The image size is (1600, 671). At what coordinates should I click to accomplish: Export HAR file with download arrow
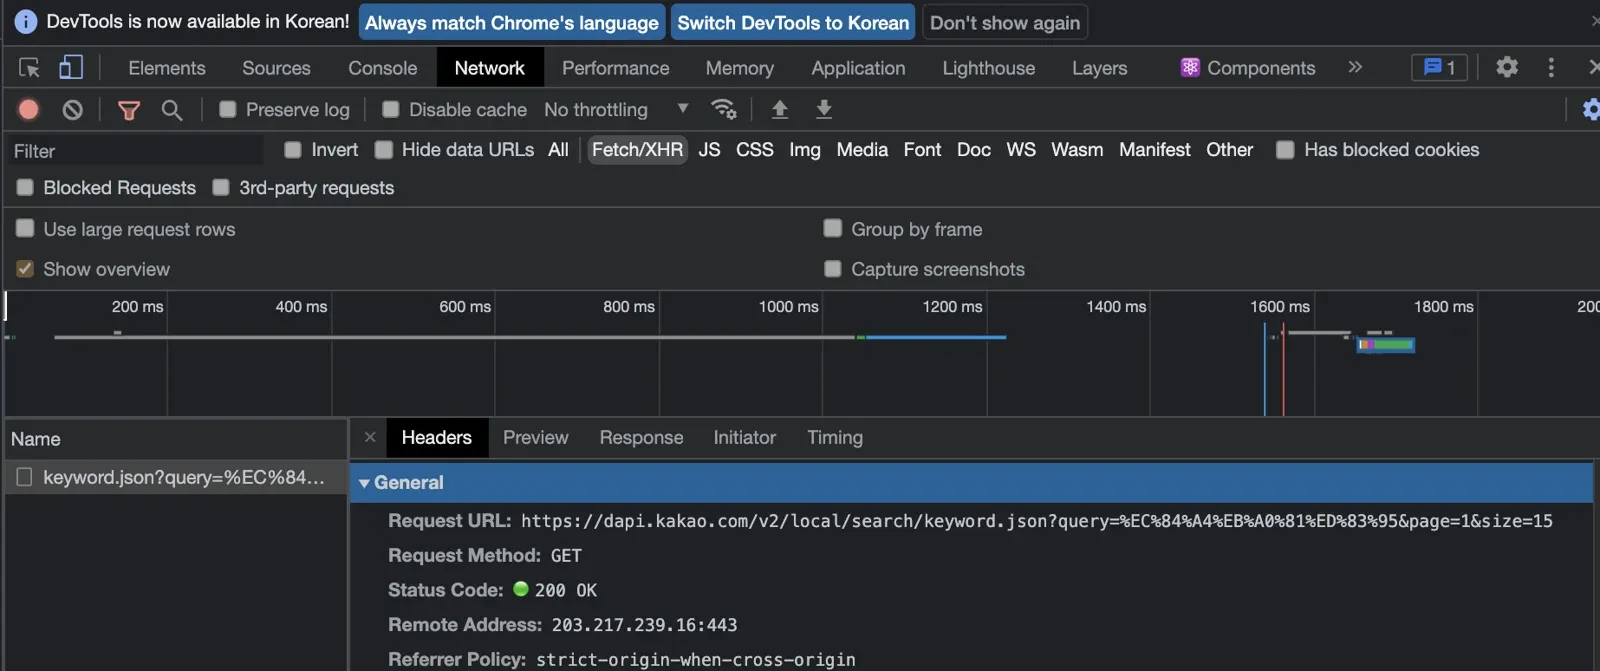pos(824,109)
